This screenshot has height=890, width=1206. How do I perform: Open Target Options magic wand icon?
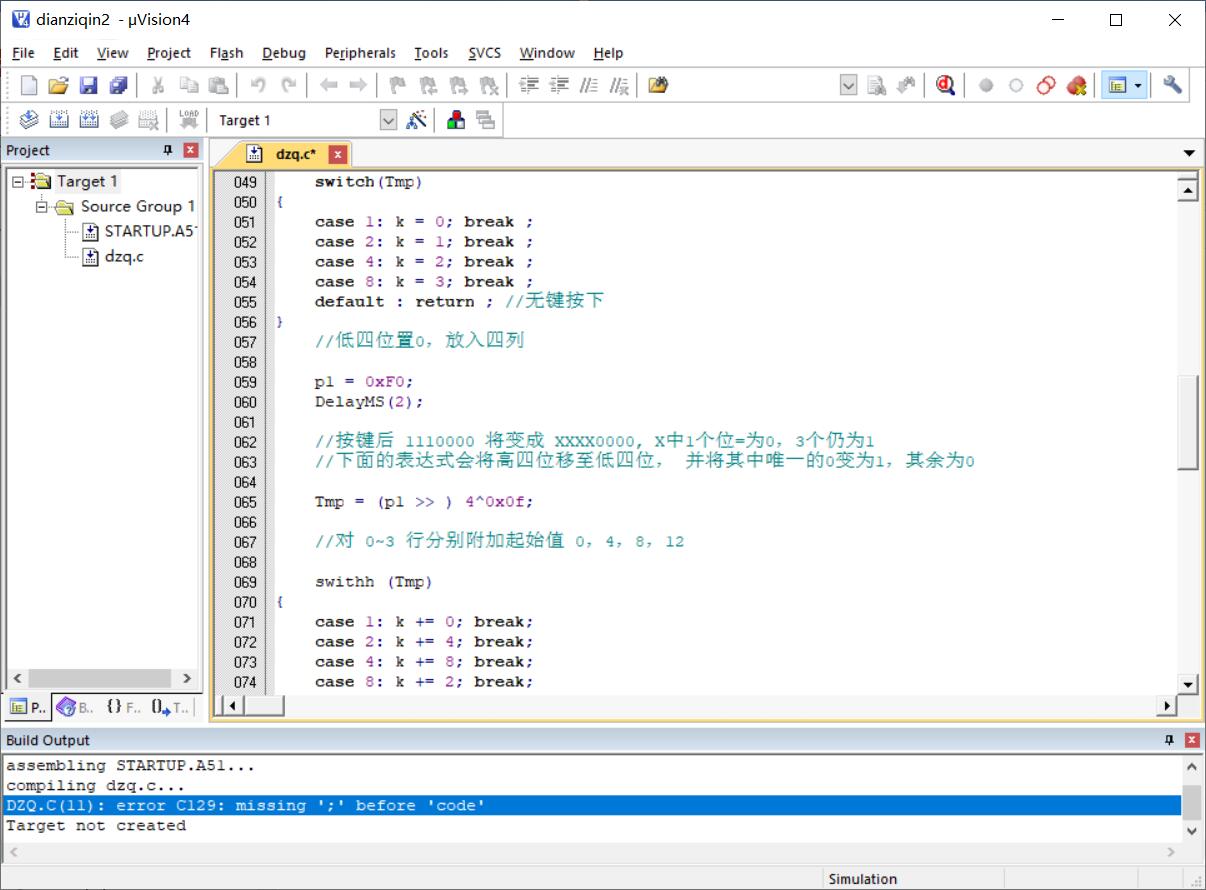point(417,121)
